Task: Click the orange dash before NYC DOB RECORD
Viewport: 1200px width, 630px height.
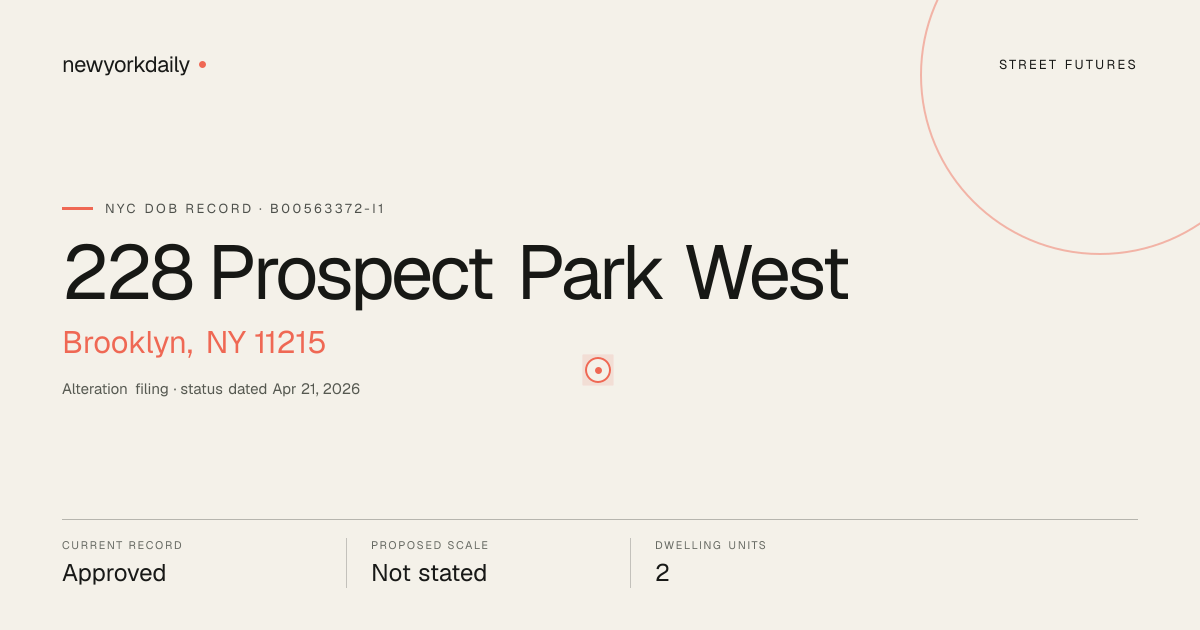Action: [77, 208]
